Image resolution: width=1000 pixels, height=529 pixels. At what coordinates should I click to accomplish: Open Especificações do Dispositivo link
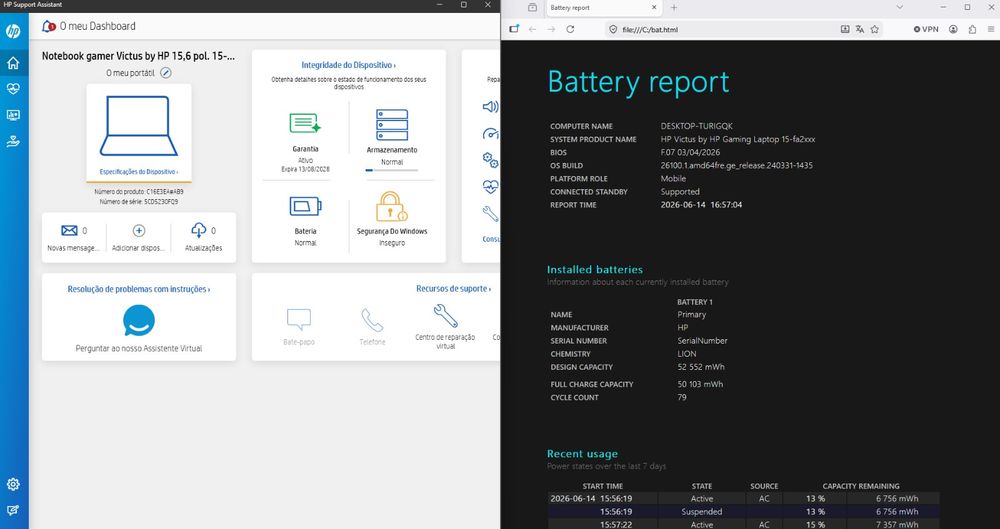coord(138,172)
